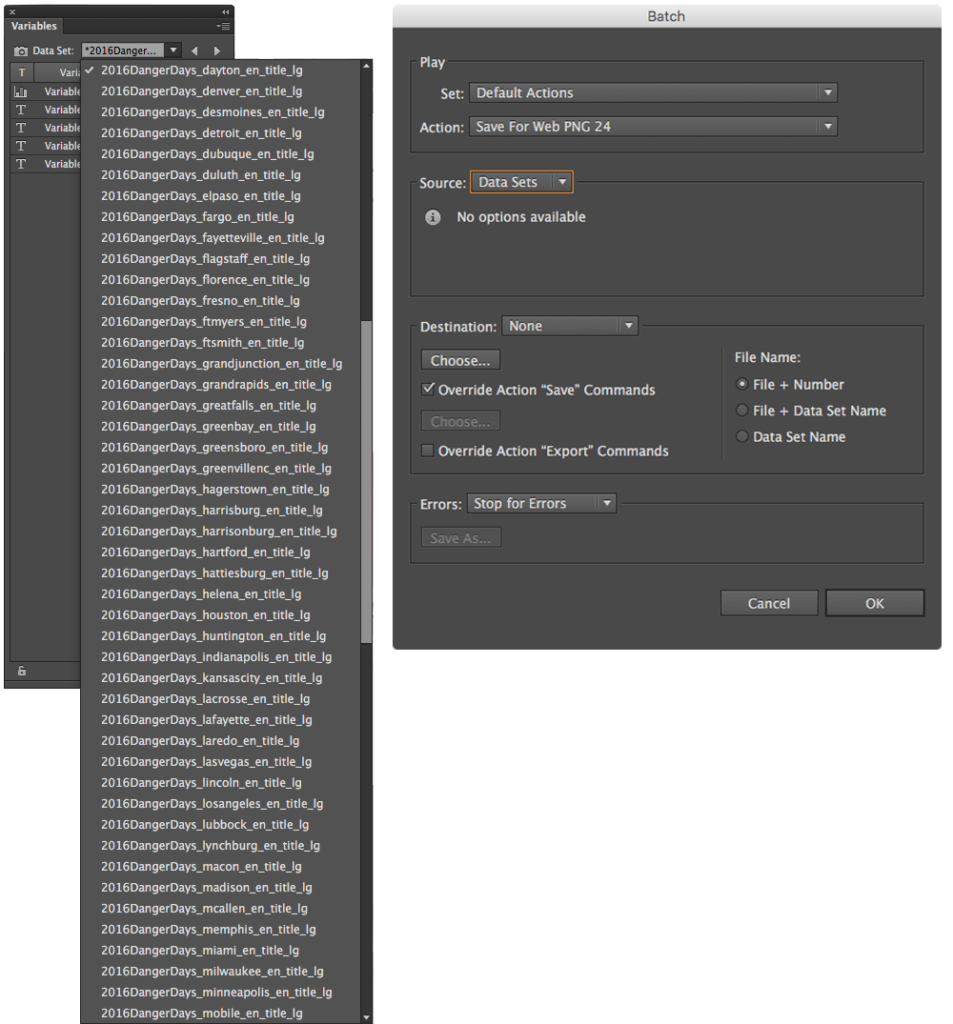Image resolution: width=953 pixels, height=1024 pixels.
Task: Select 2016DangerDays_dayton_en_title_lg checked entry
Action: [202, 70]
